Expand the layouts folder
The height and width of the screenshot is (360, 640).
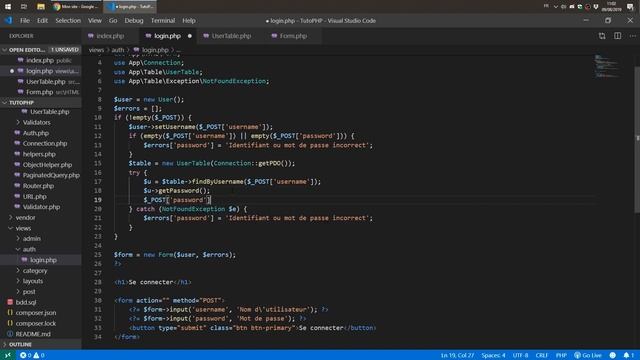coord(33,281)
